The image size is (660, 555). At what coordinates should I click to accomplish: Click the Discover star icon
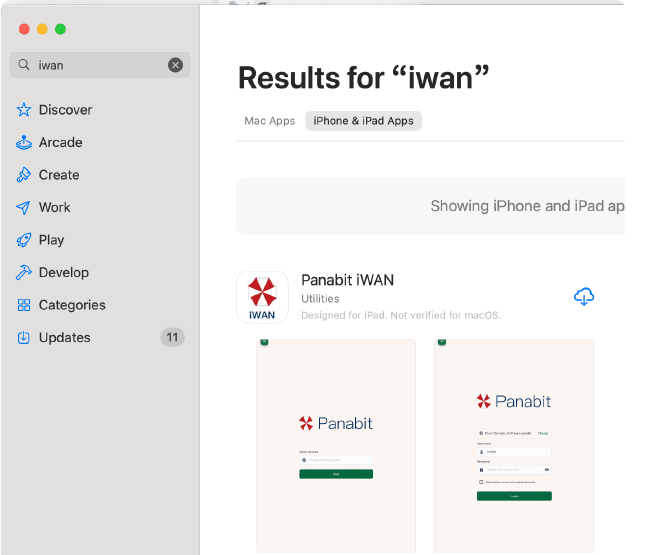(24, 110)
